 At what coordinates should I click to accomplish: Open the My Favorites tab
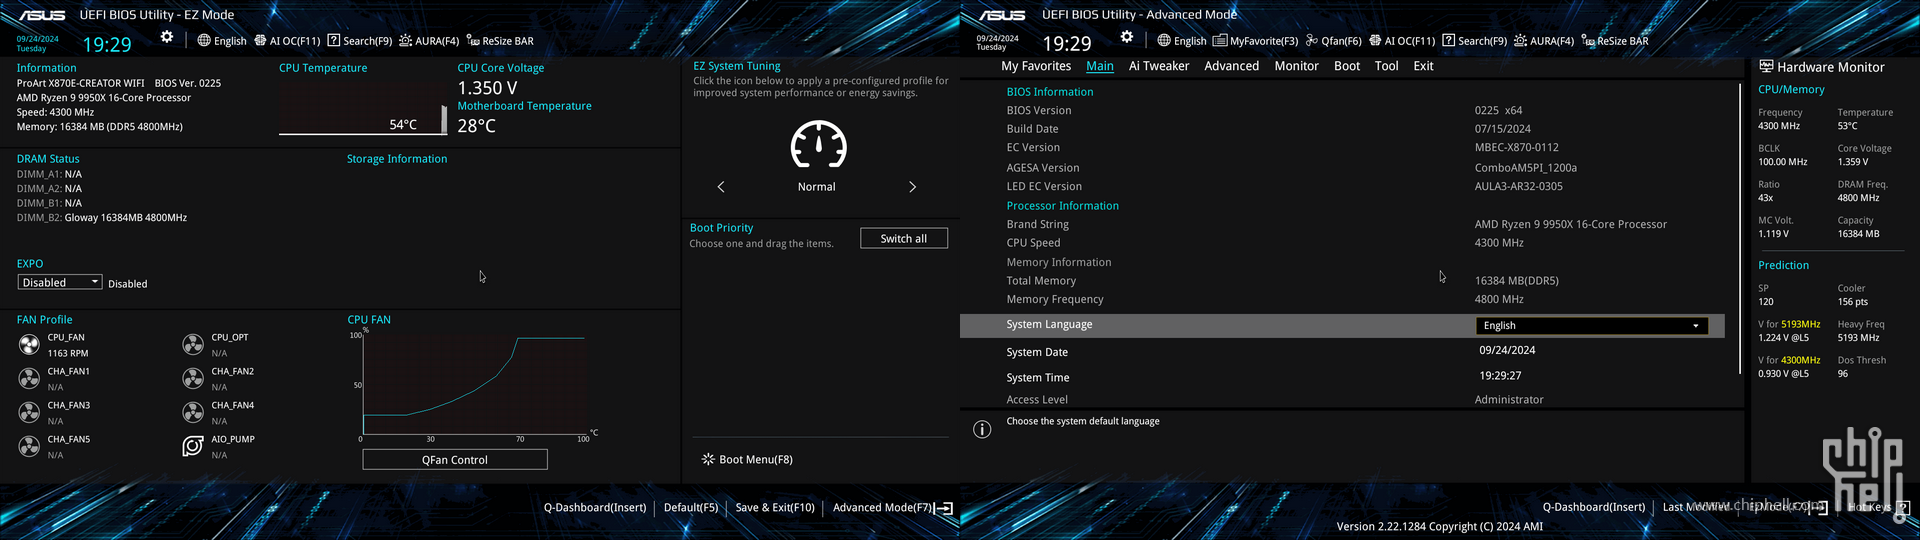pos(1036,66)
